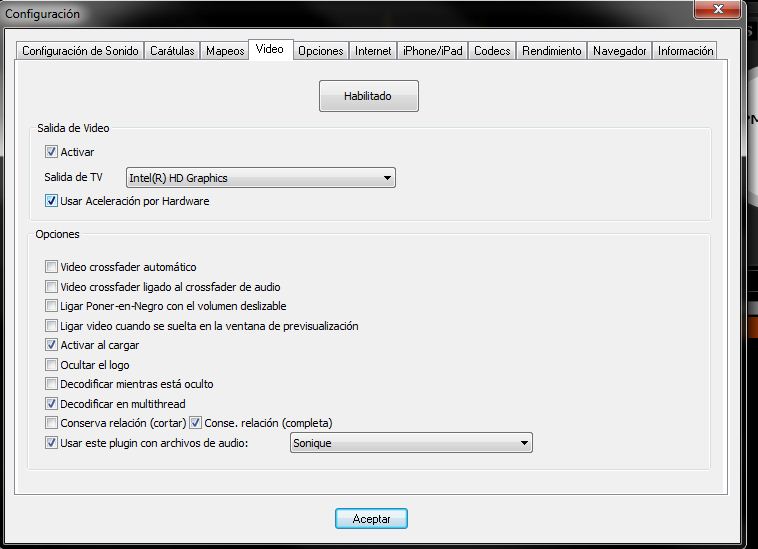Expand the Sonique plugin dropdown
Screen dimensions: 758x549
(411, 443)
